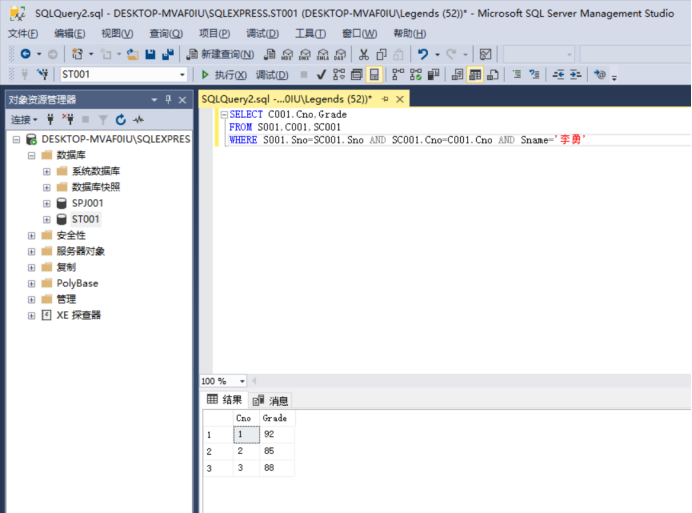Click the increase indent icon
The height and width of the screenshot is (513, 692).
tap(575, 74)
